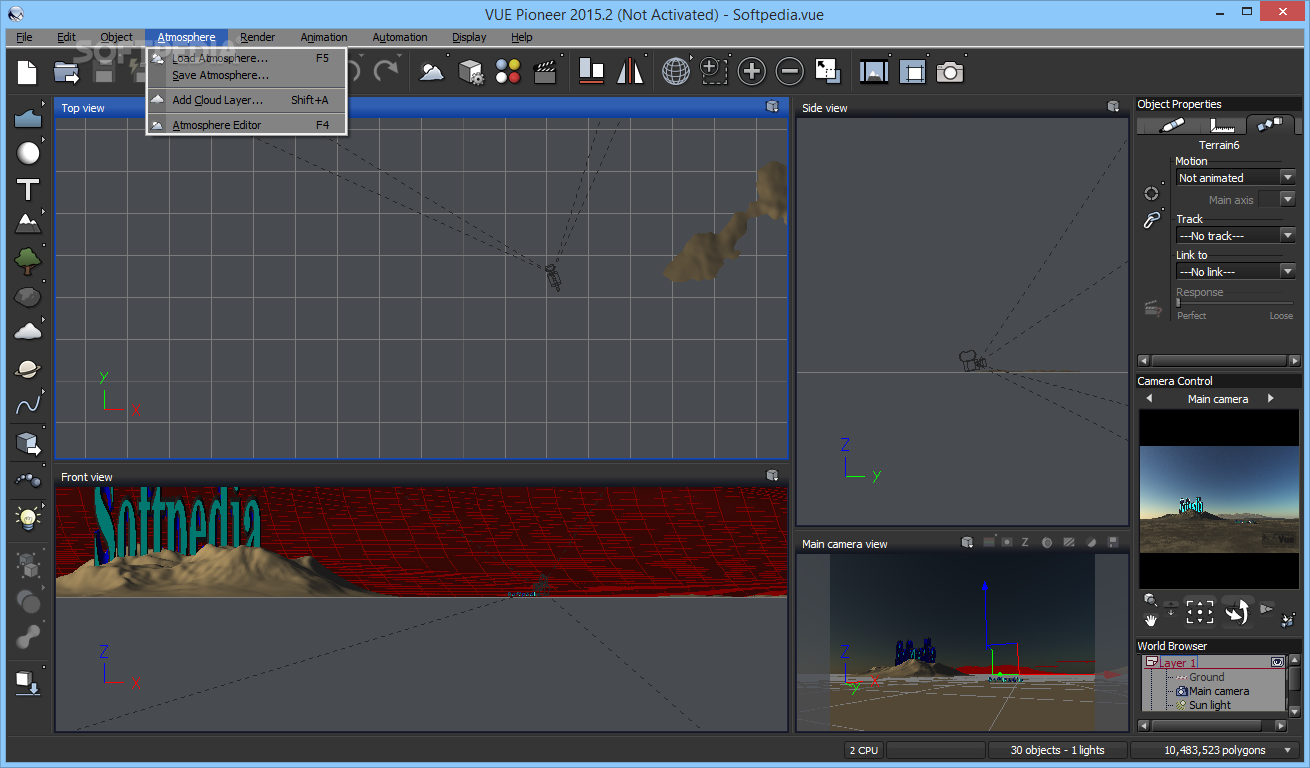Click the render camera icon in toolbar
The height and width of the screenshot is (768, 1310).
(x=950, y=72)
